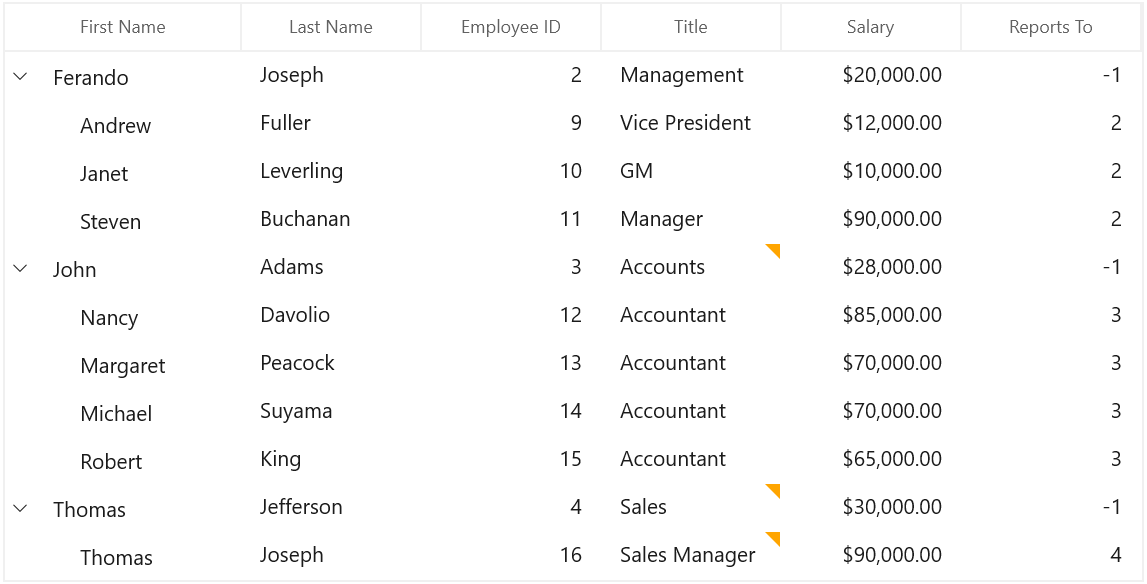This screenshot has height=584, width=1147.
Task: Click the Employee ID column header
Action: (511, 27)
